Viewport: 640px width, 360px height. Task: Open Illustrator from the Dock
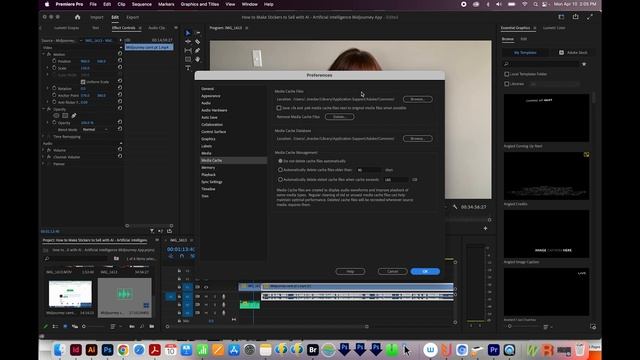point(91,350)
